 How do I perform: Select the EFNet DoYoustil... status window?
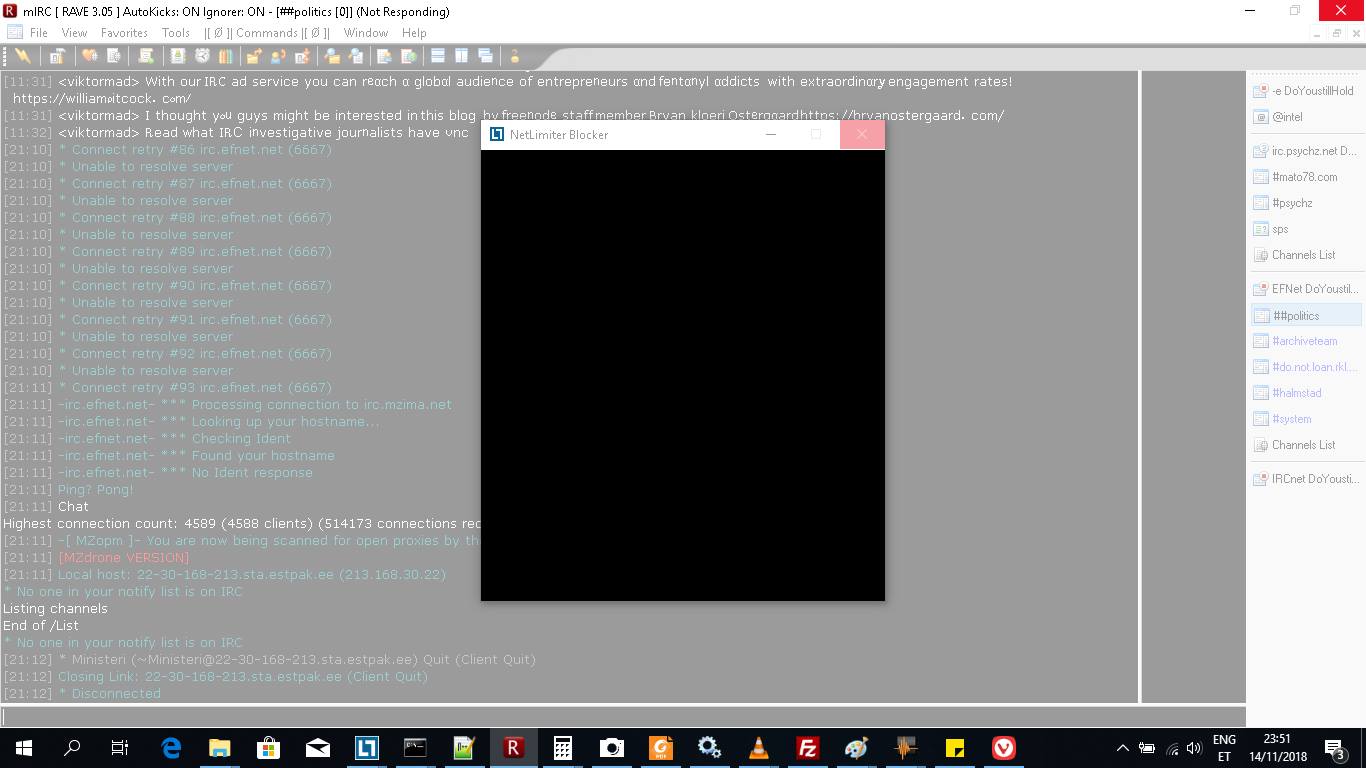click(x=1306, y=289)
